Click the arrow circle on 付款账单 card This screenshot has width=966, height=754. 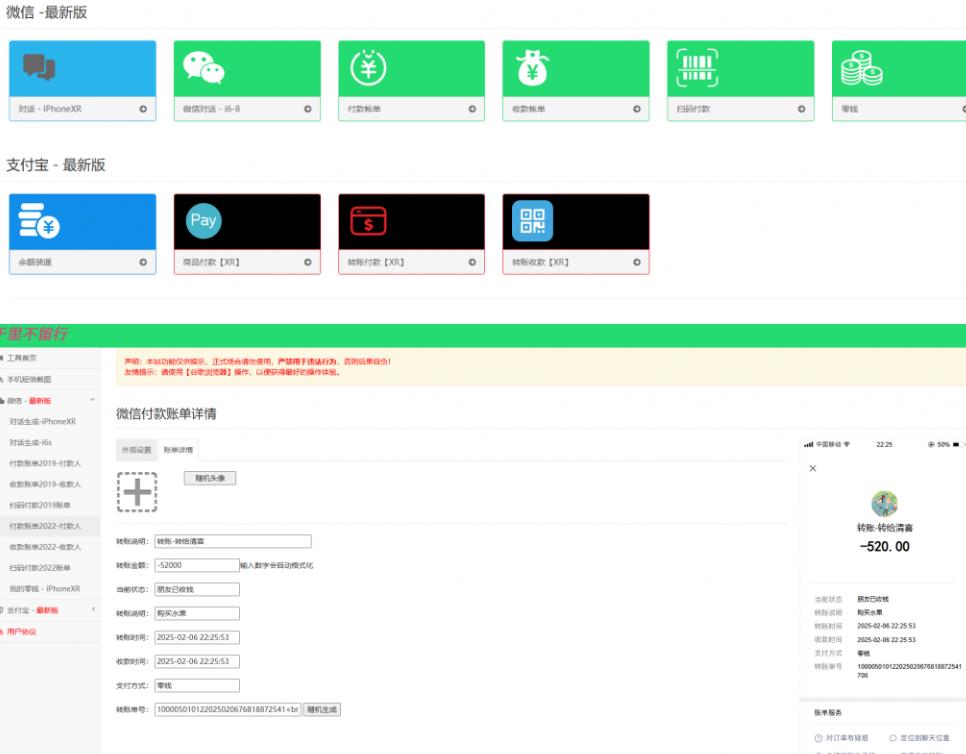472,109
